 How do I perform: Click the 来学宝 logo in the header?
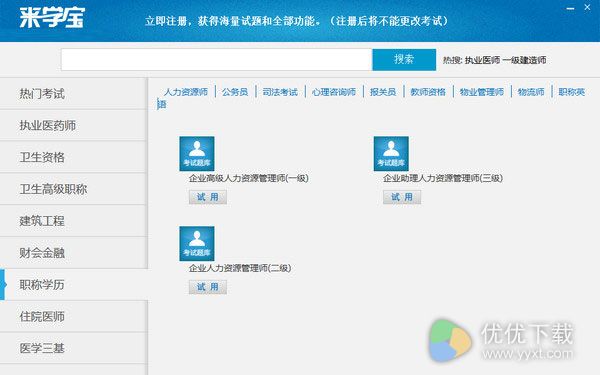[x=52, y=18]
